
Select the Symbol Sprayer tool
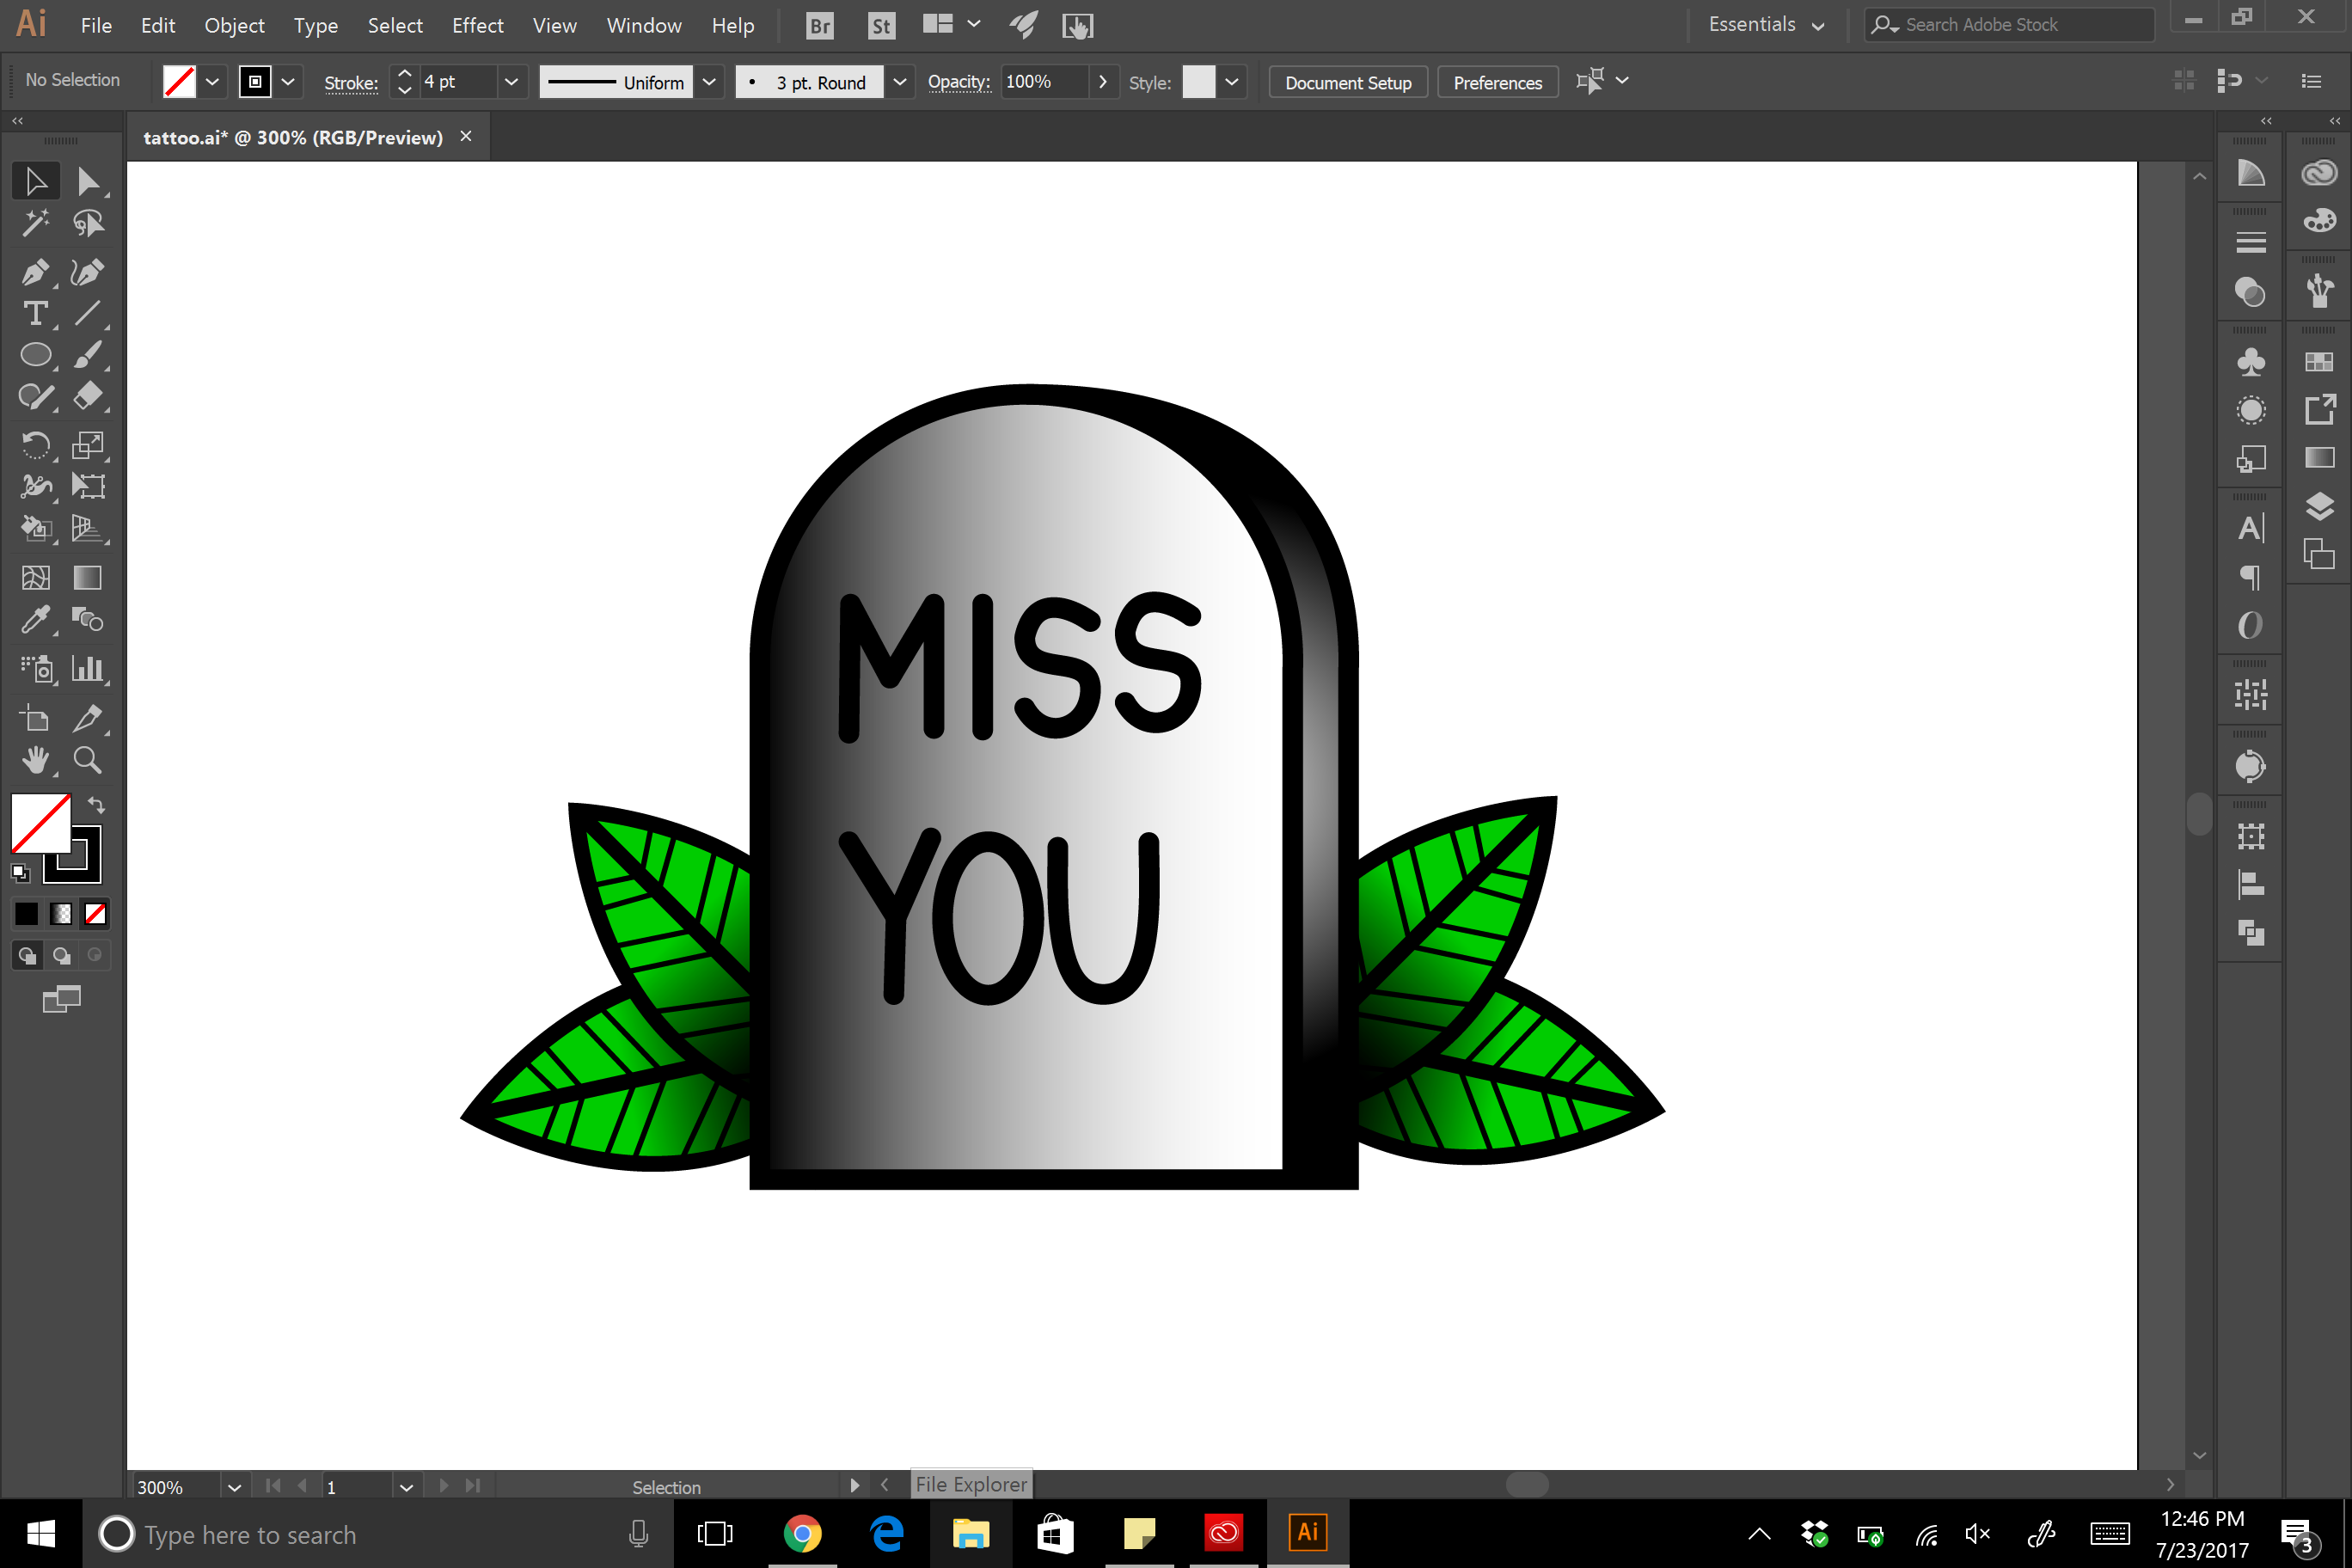[36, 669]
